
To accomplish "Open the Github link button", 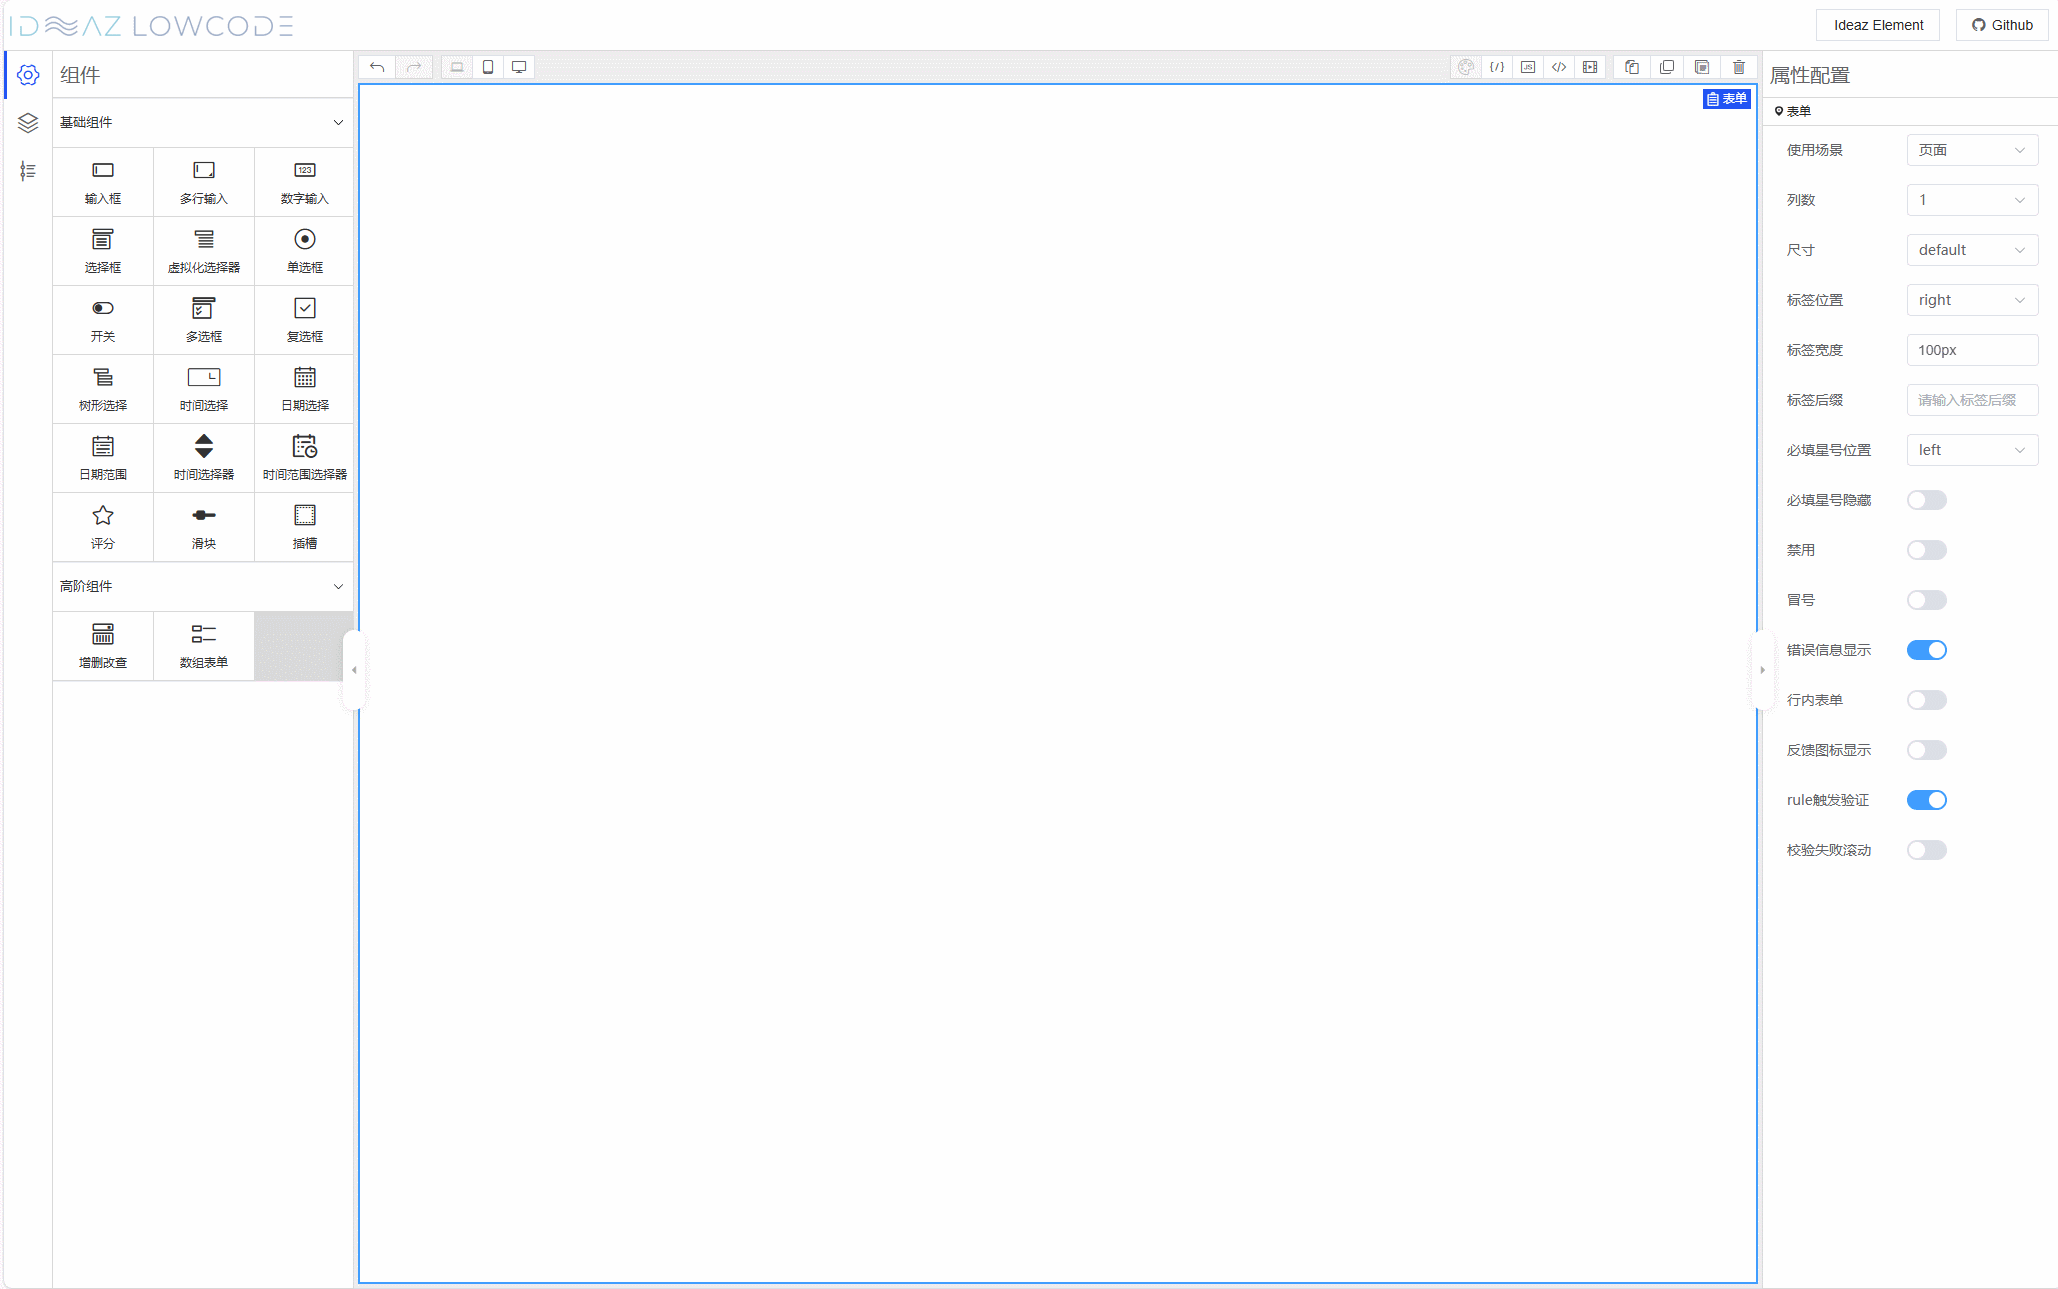I will 2002,25.
